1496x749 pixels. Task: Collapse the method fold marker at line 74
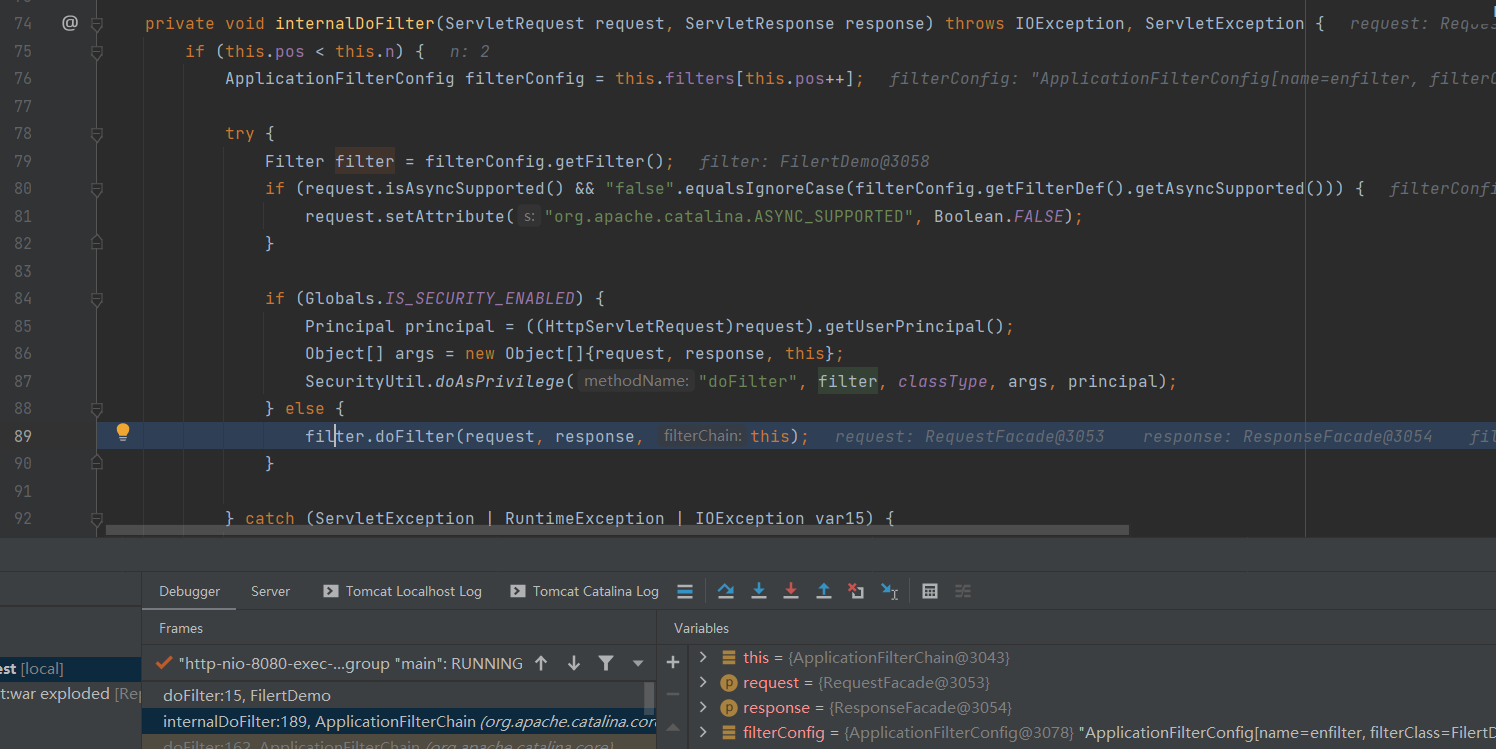click(97, 23)
